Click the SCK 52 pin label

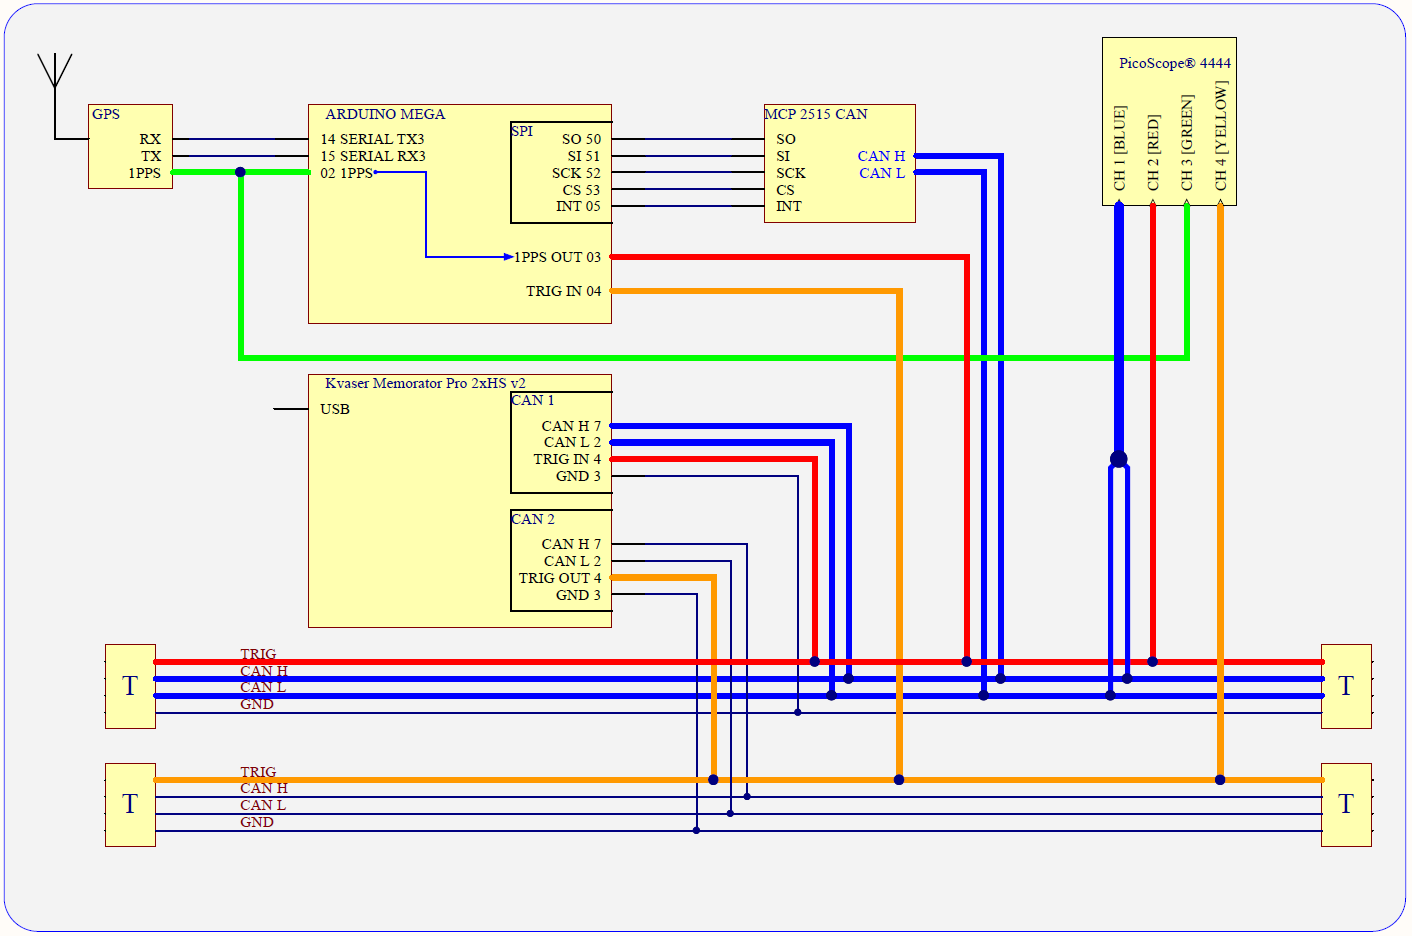[576, 173]
